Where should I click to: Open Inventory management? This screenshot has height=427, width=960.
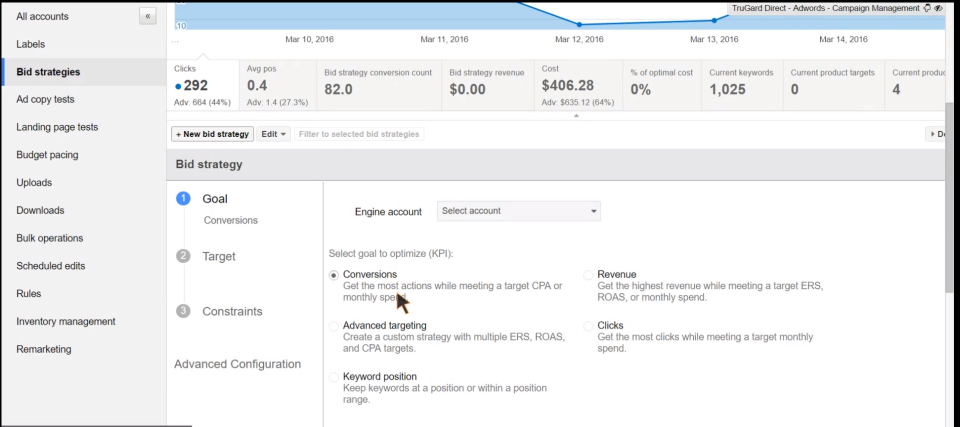click(66, 321)
